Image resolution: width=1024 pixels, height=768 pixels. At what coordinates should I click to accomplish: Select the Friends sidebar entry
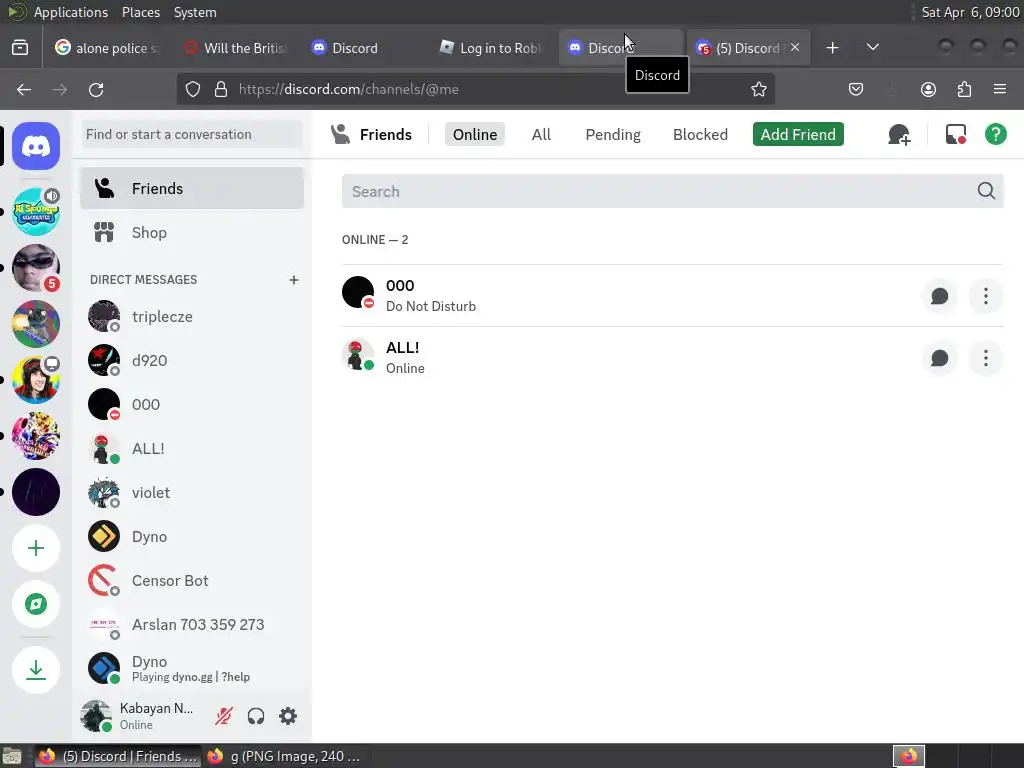coord(192,188)
